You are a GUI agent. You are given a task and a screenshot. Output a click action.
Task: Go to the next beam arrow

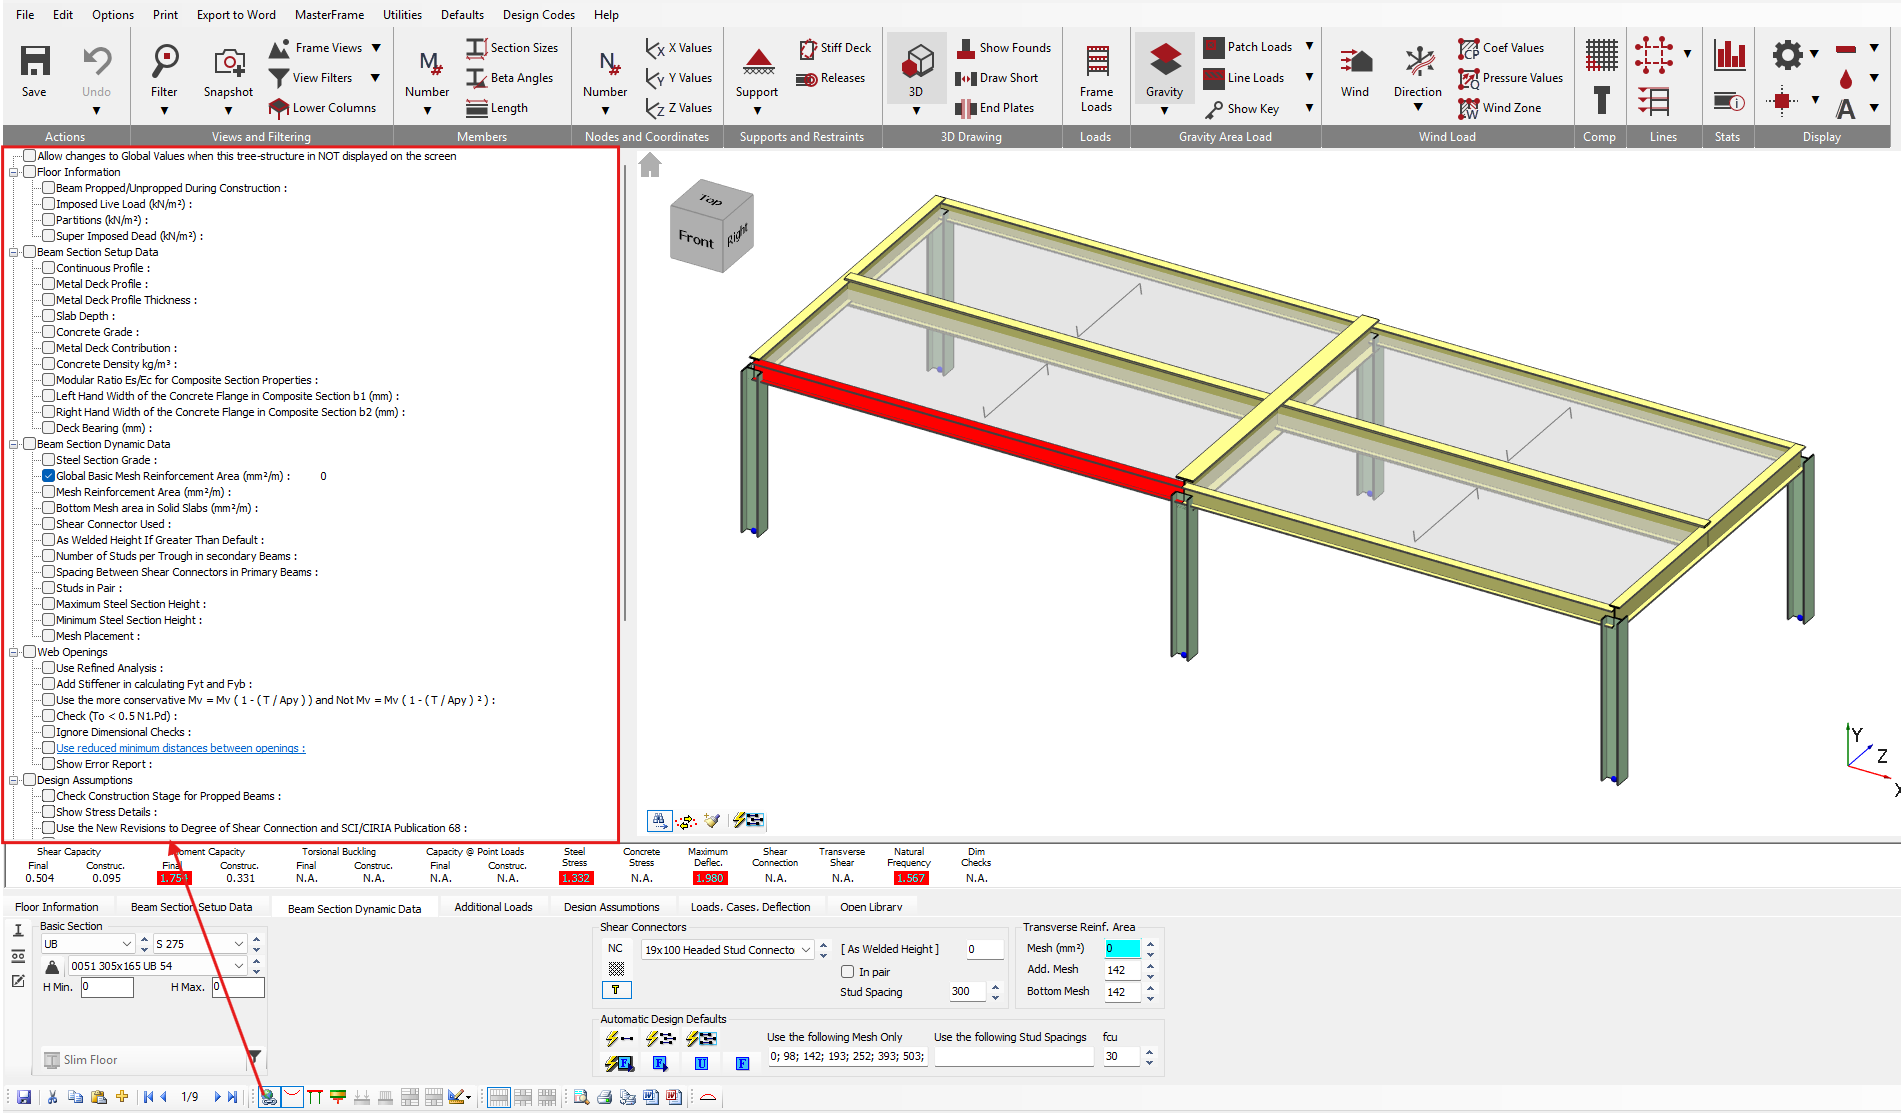pyautogui.click(x=217, y=1097)
